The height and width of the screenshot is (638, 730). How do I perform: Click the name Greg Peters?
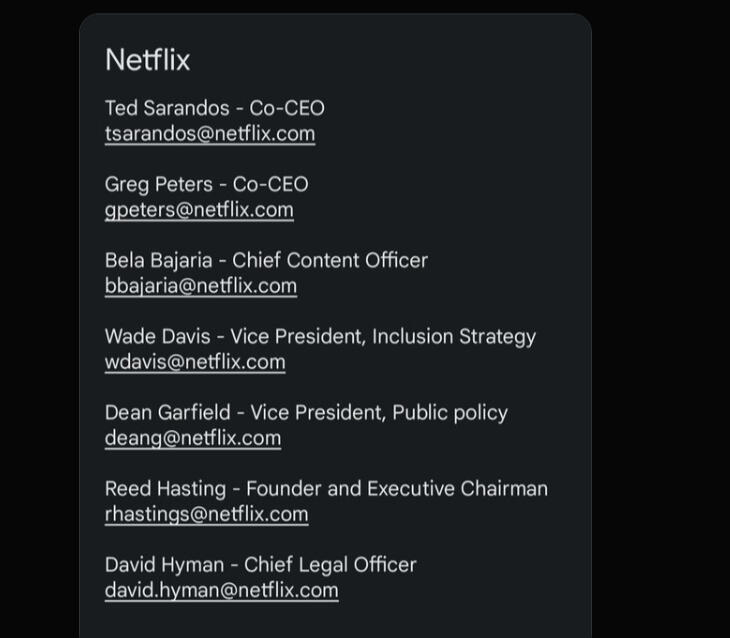click(159, 185)
